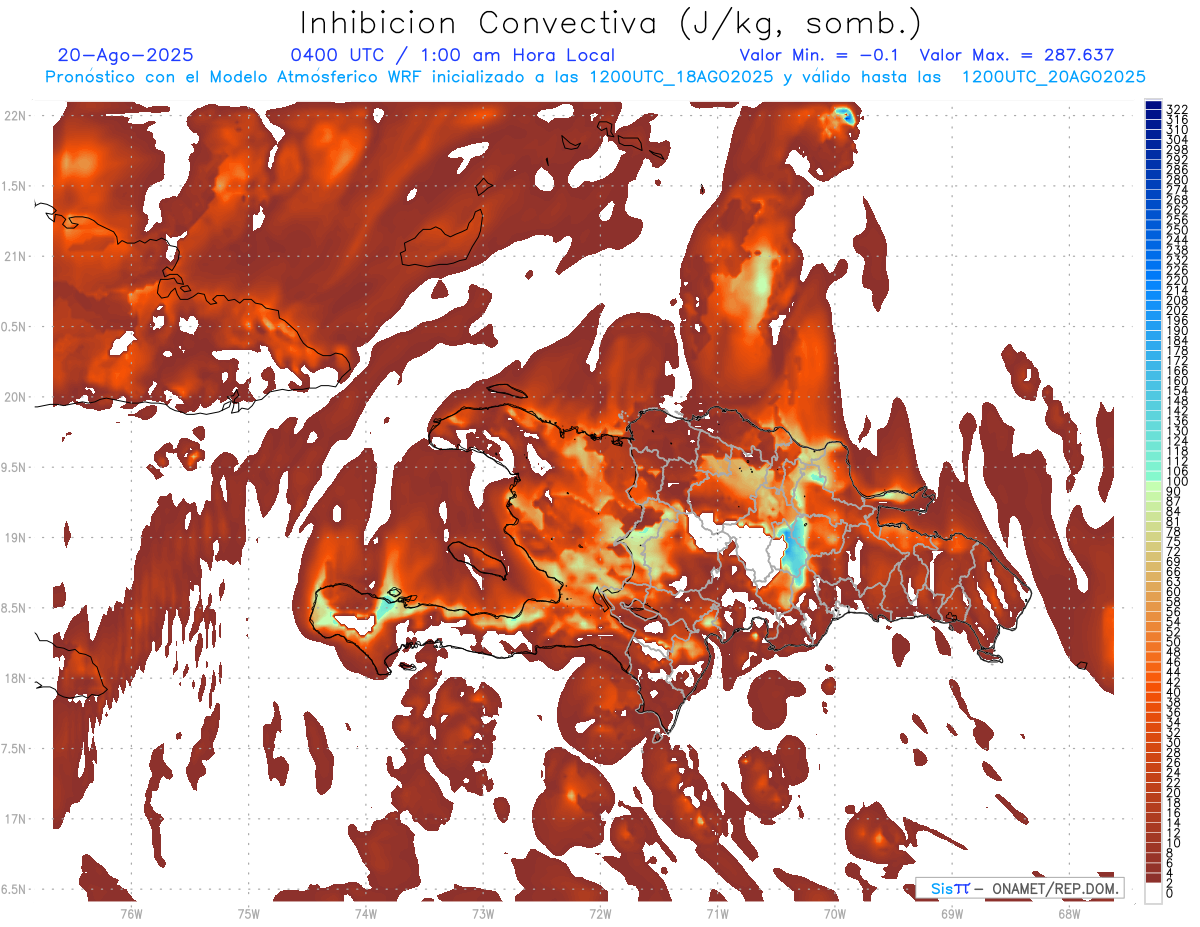Image resolution: width=1200 pixels, height=927 pixels.
Task: Click the "202" color scale value
Action: tap(1177, 310)
